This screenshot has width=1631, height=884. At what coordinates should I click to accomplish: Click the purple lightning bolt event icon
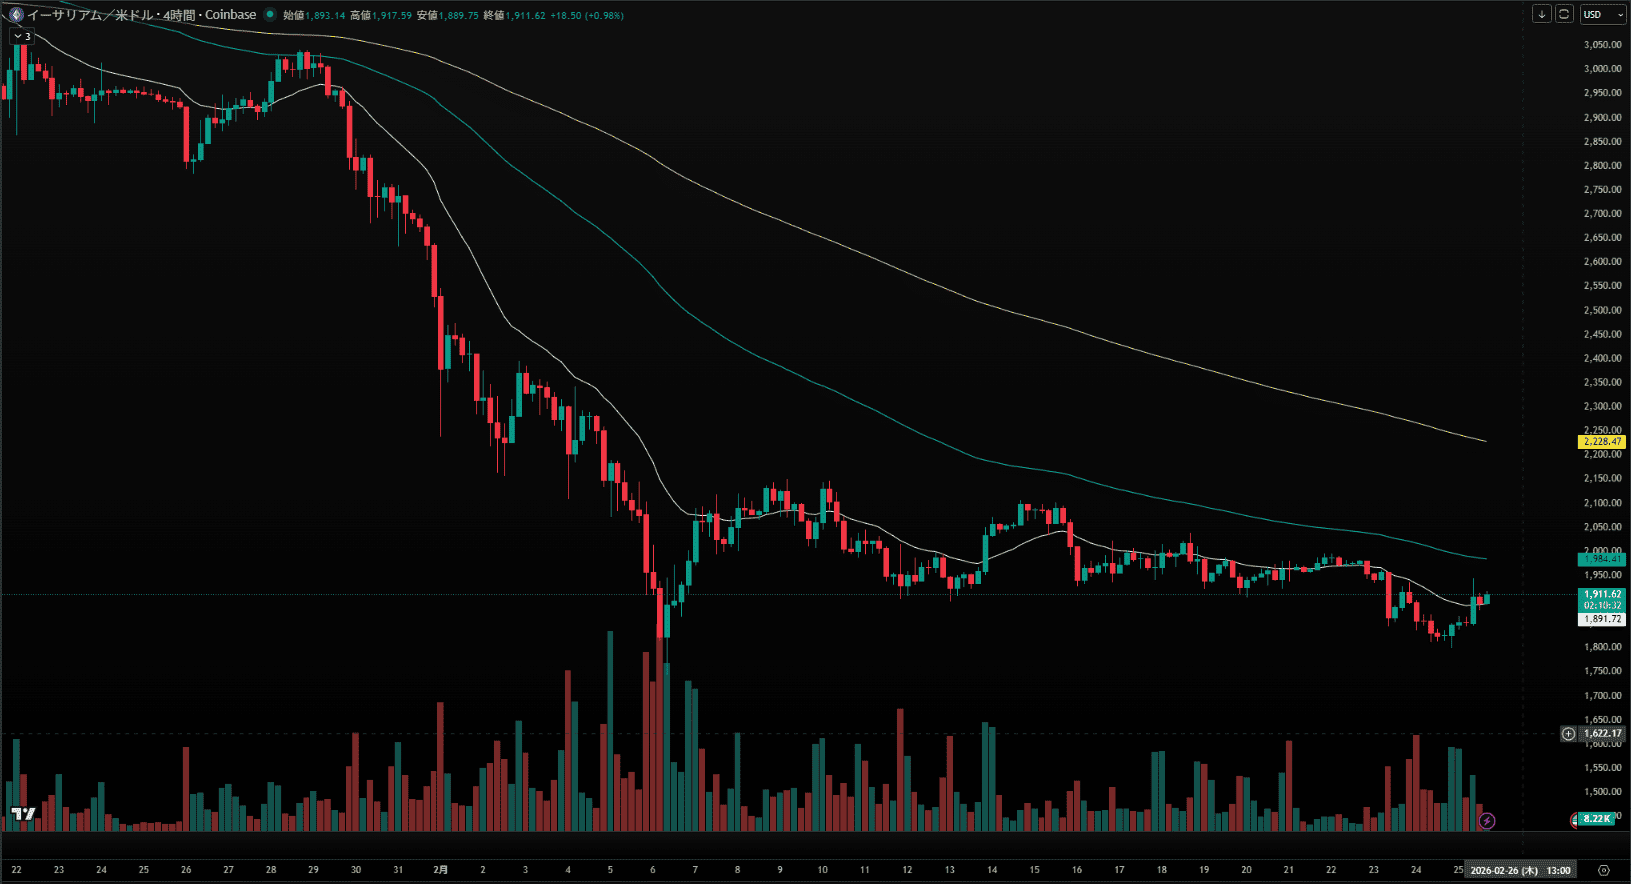click(1487, 821)
